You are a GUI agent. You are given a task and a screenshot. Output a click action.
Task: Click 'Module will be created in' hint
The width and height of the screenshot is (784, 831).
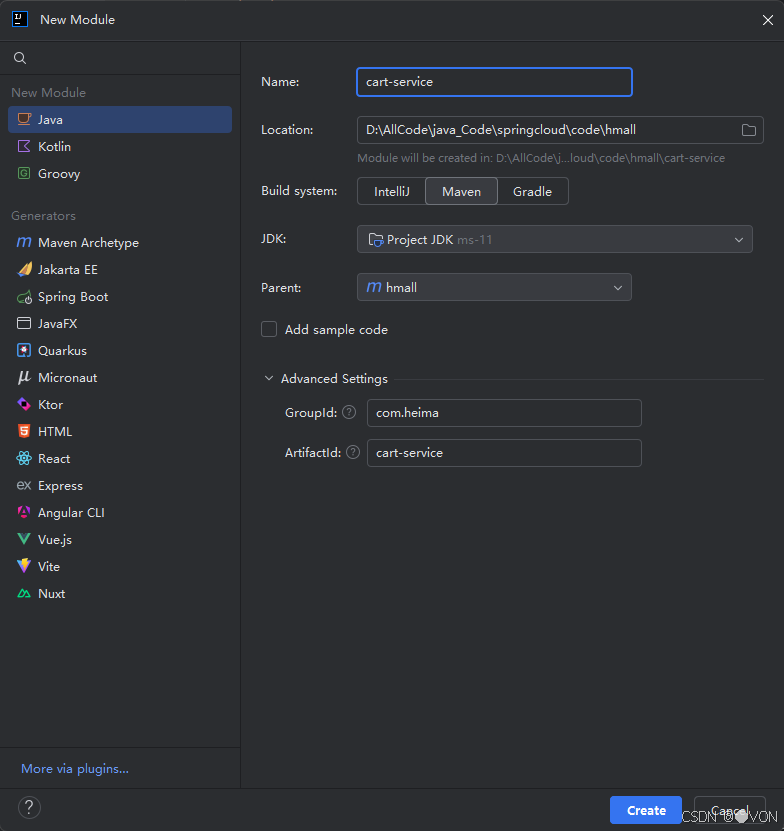tap(541, 158)
